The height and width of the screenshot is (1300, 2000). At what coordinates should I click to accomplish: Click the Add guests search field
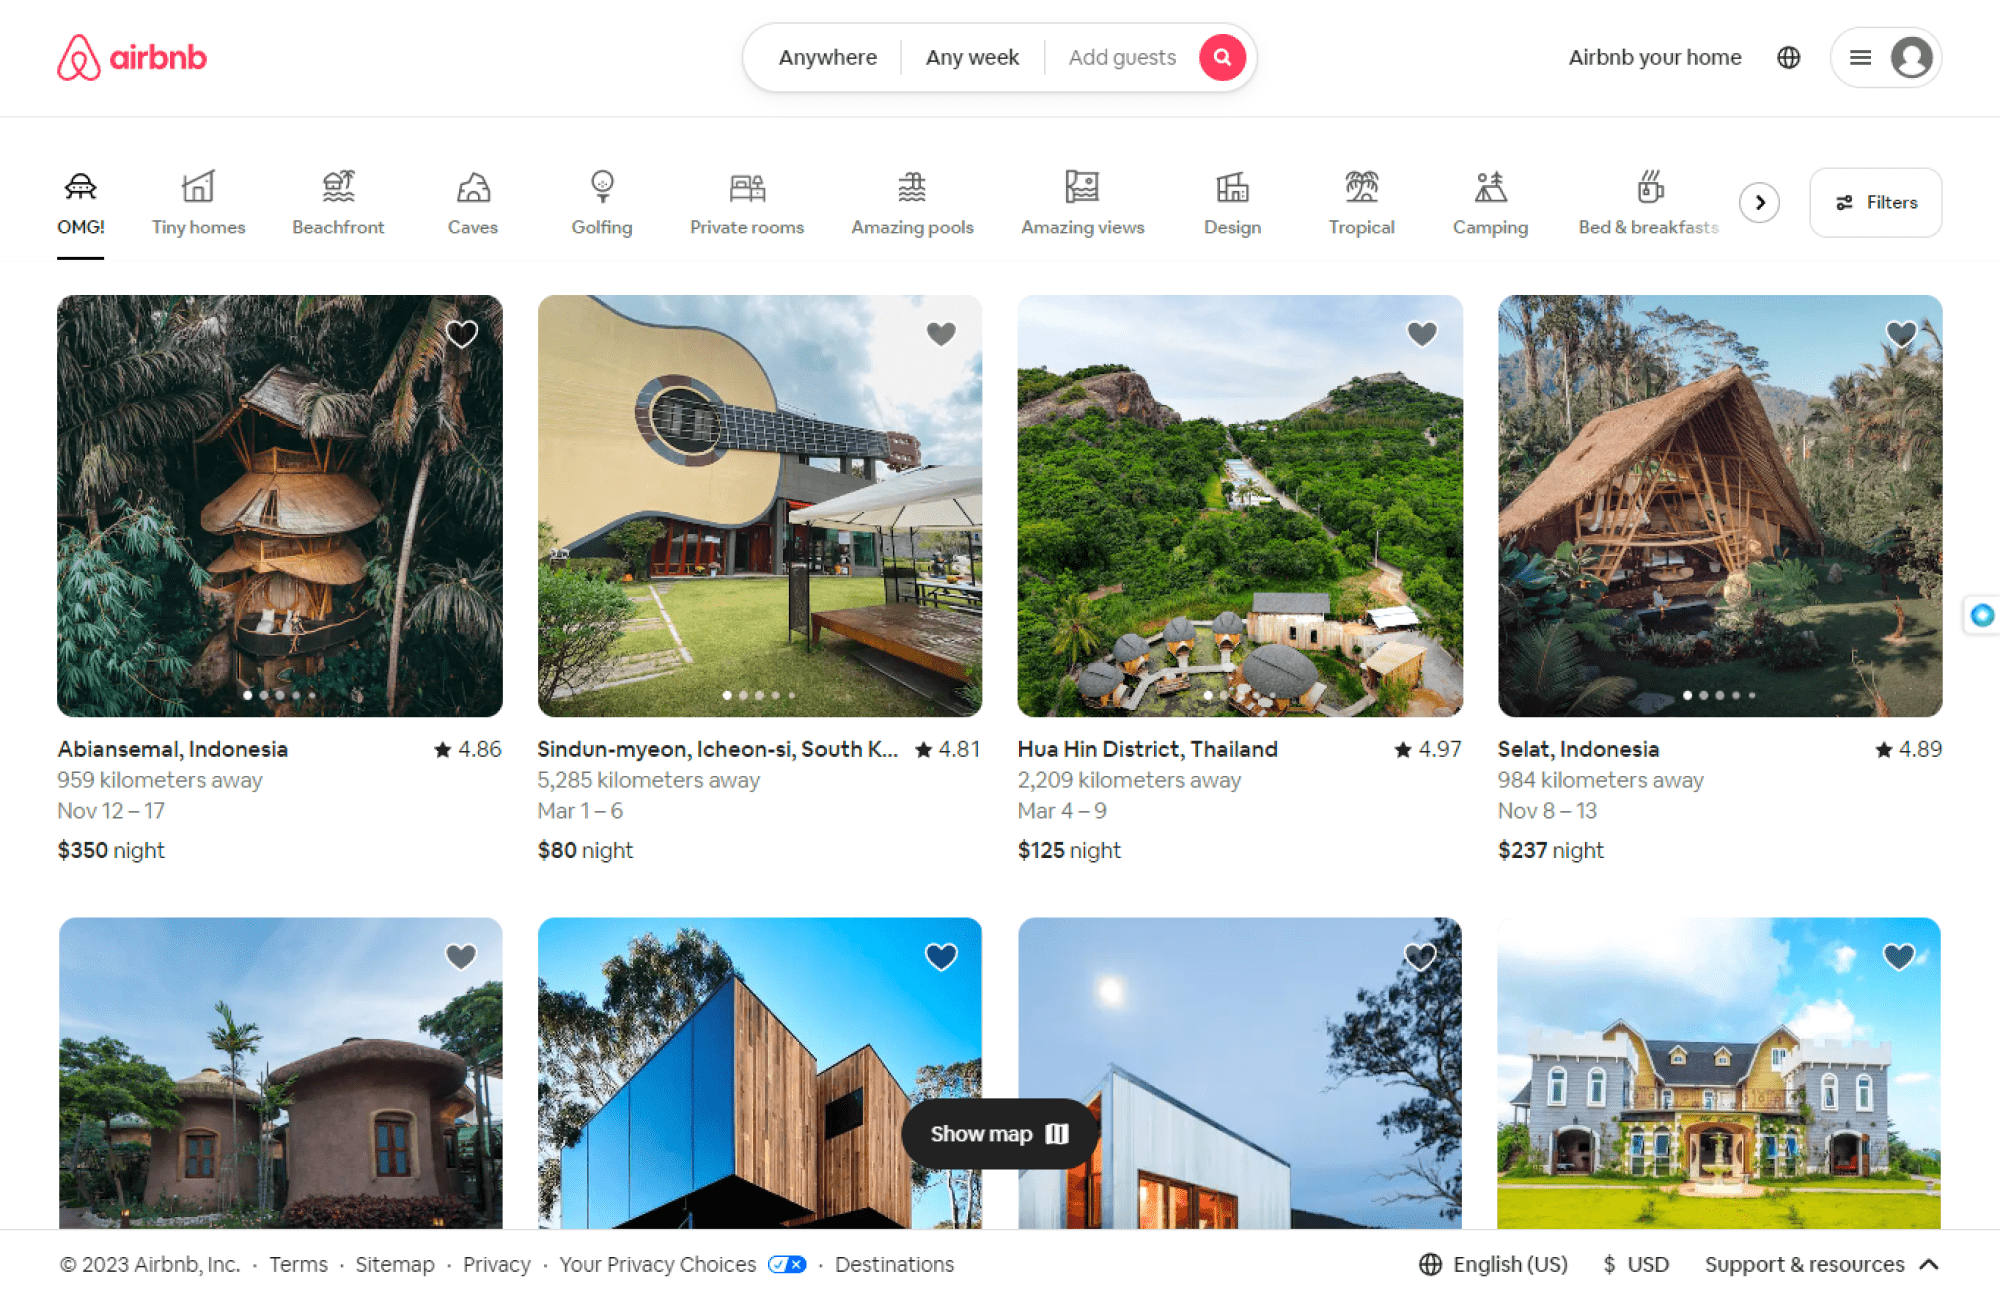(x=1121, y=58)
